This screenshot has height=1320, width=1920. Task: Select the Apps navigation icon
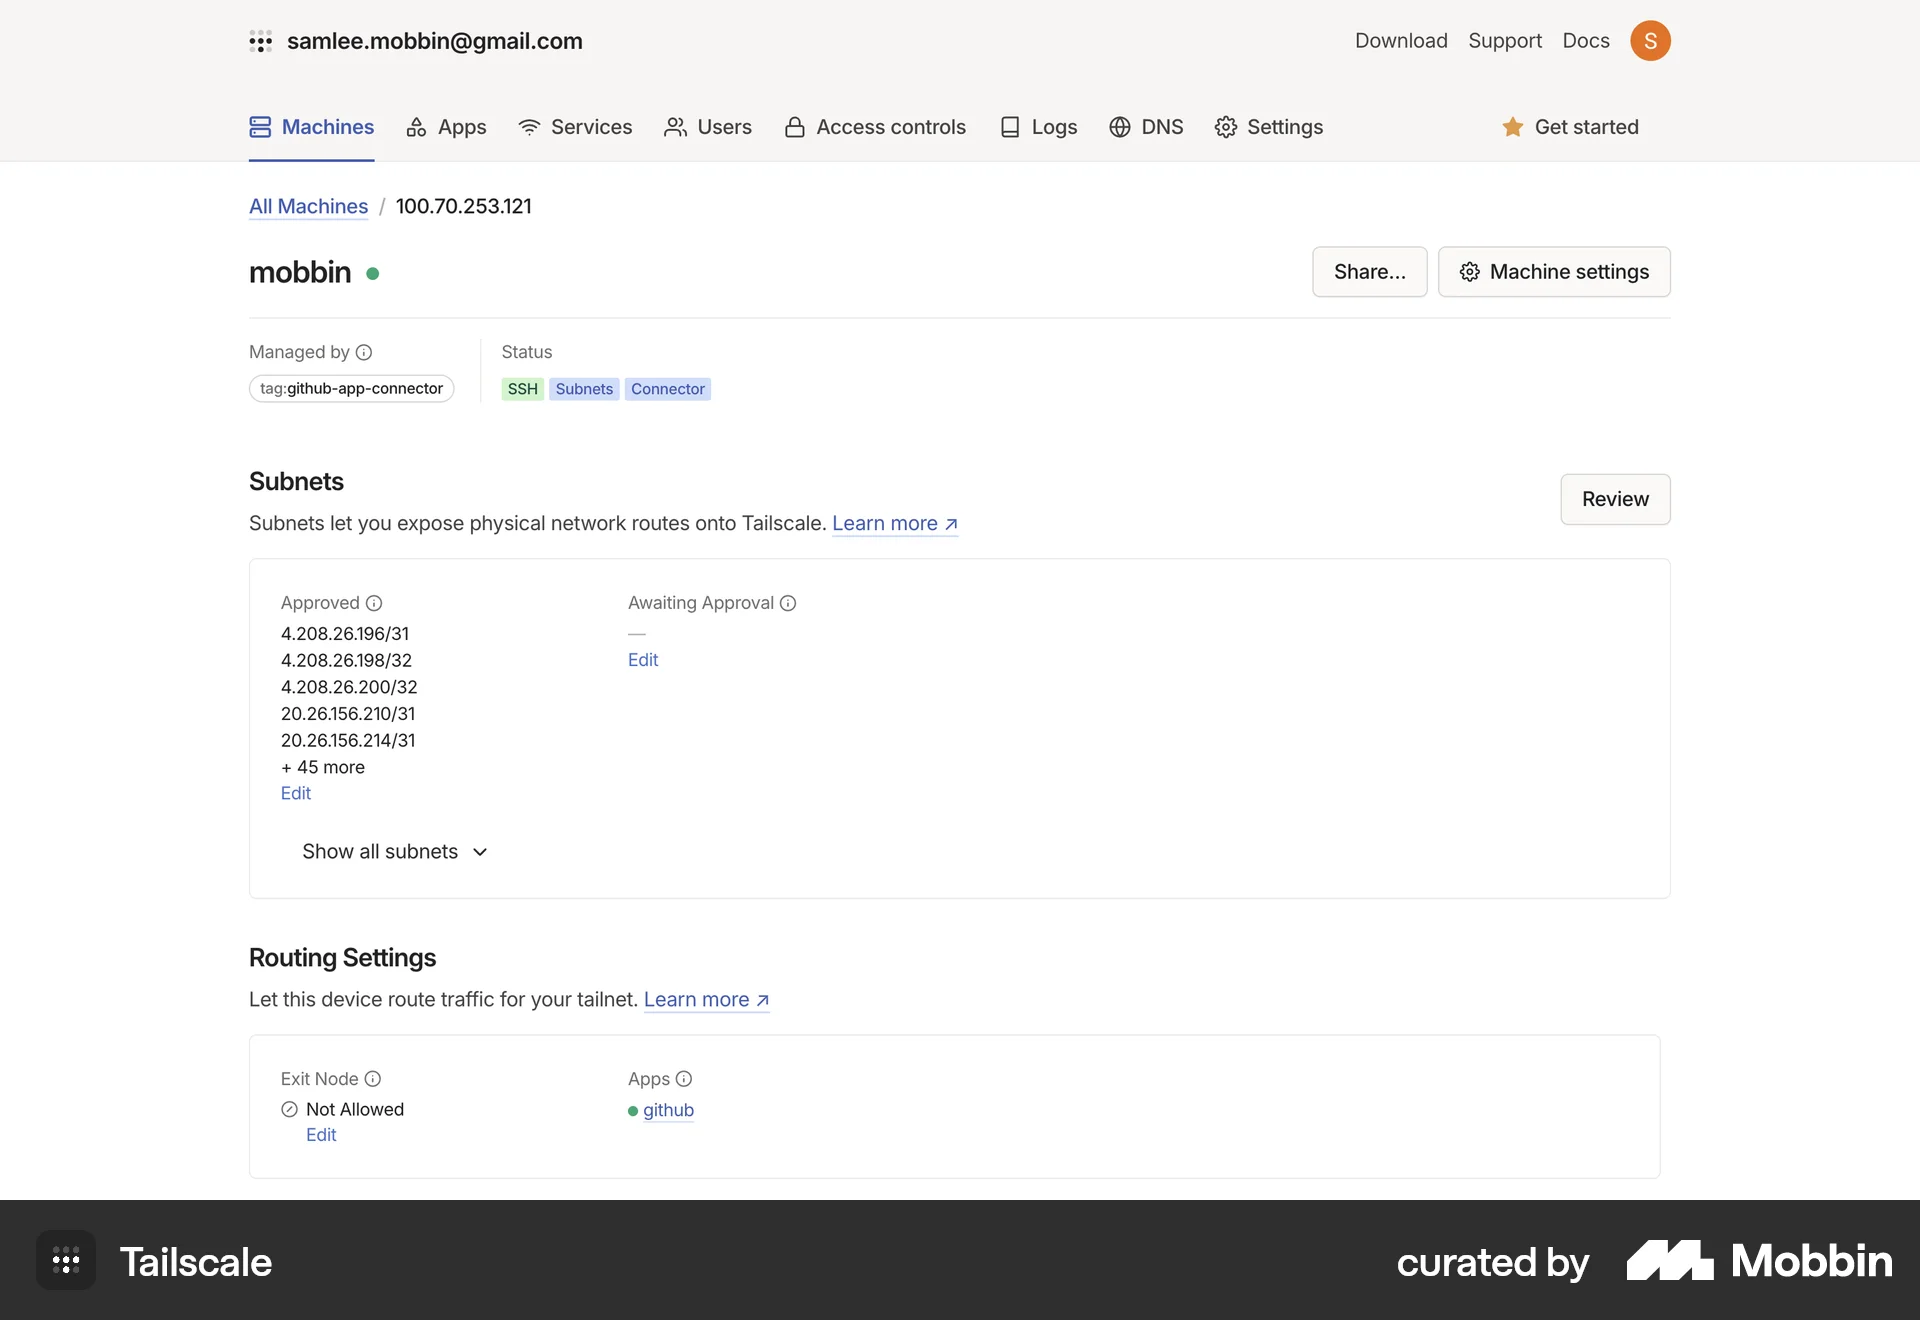pyautogui.click(x=416, y=127)
